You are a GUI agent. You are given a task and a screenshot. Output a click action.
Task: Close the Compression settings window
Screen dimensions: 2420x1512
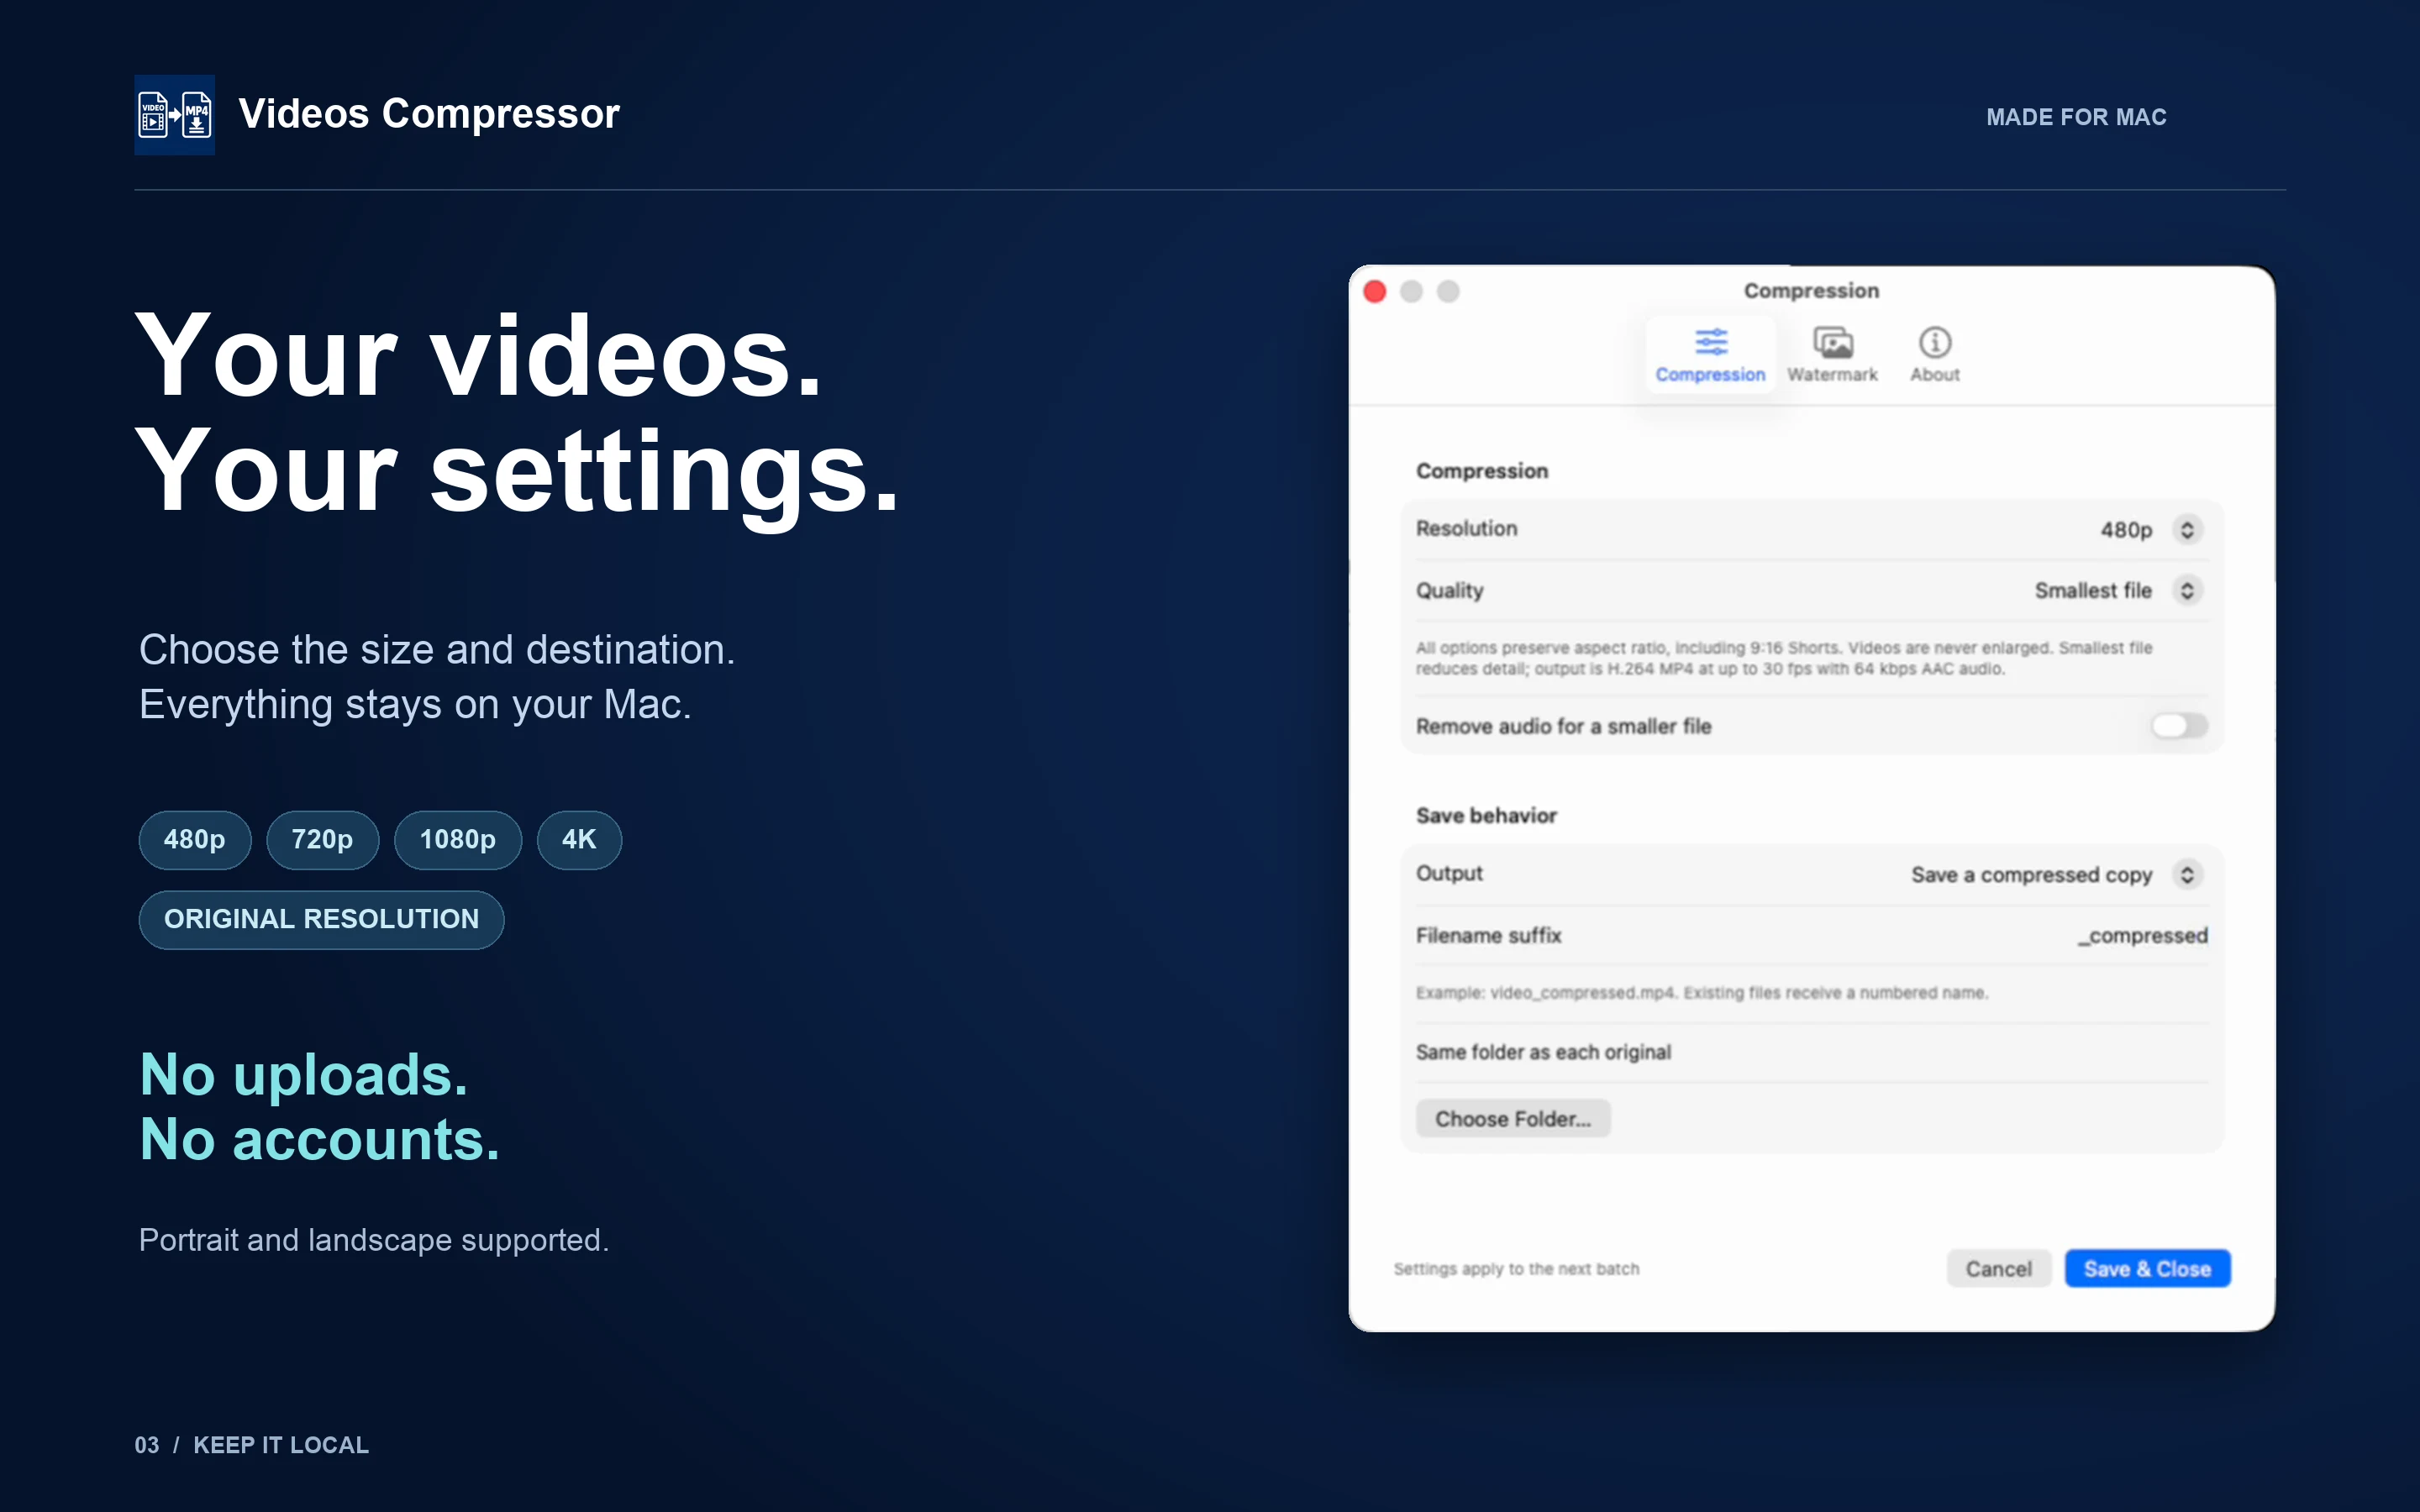point(1375,291)
